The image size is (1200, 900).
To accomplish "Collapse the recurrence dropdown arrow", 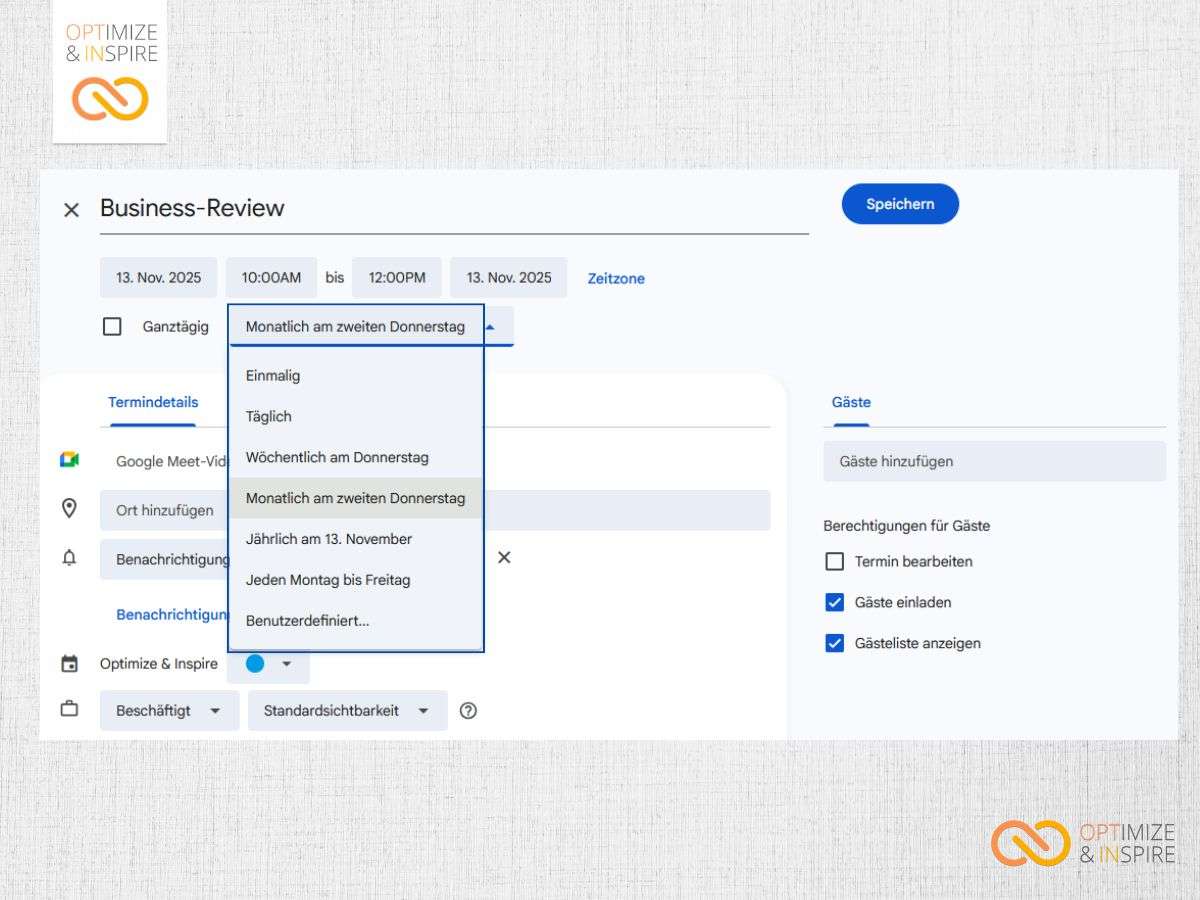I will pyautogui.click(x=490, y=326).
